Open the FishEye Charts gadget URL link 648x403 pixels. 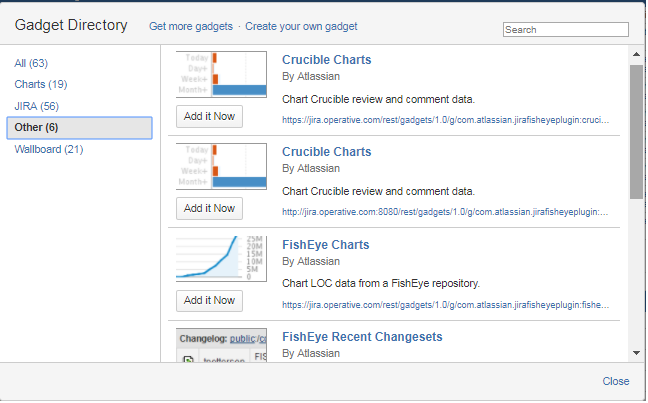coord(446,305)
